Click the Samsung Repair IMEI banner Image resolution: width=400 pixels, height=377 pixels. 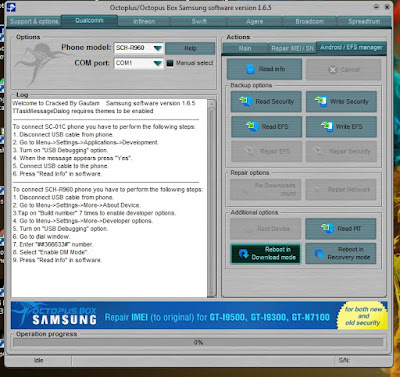tap(199, 315)
